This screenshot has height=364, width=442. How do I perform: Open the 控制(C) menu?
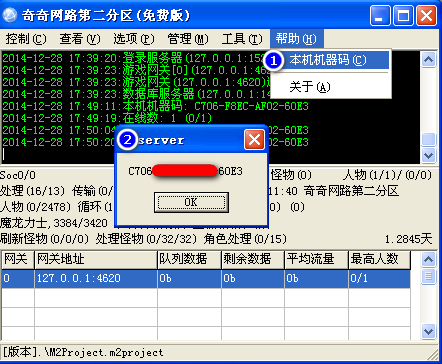point(26,39)
